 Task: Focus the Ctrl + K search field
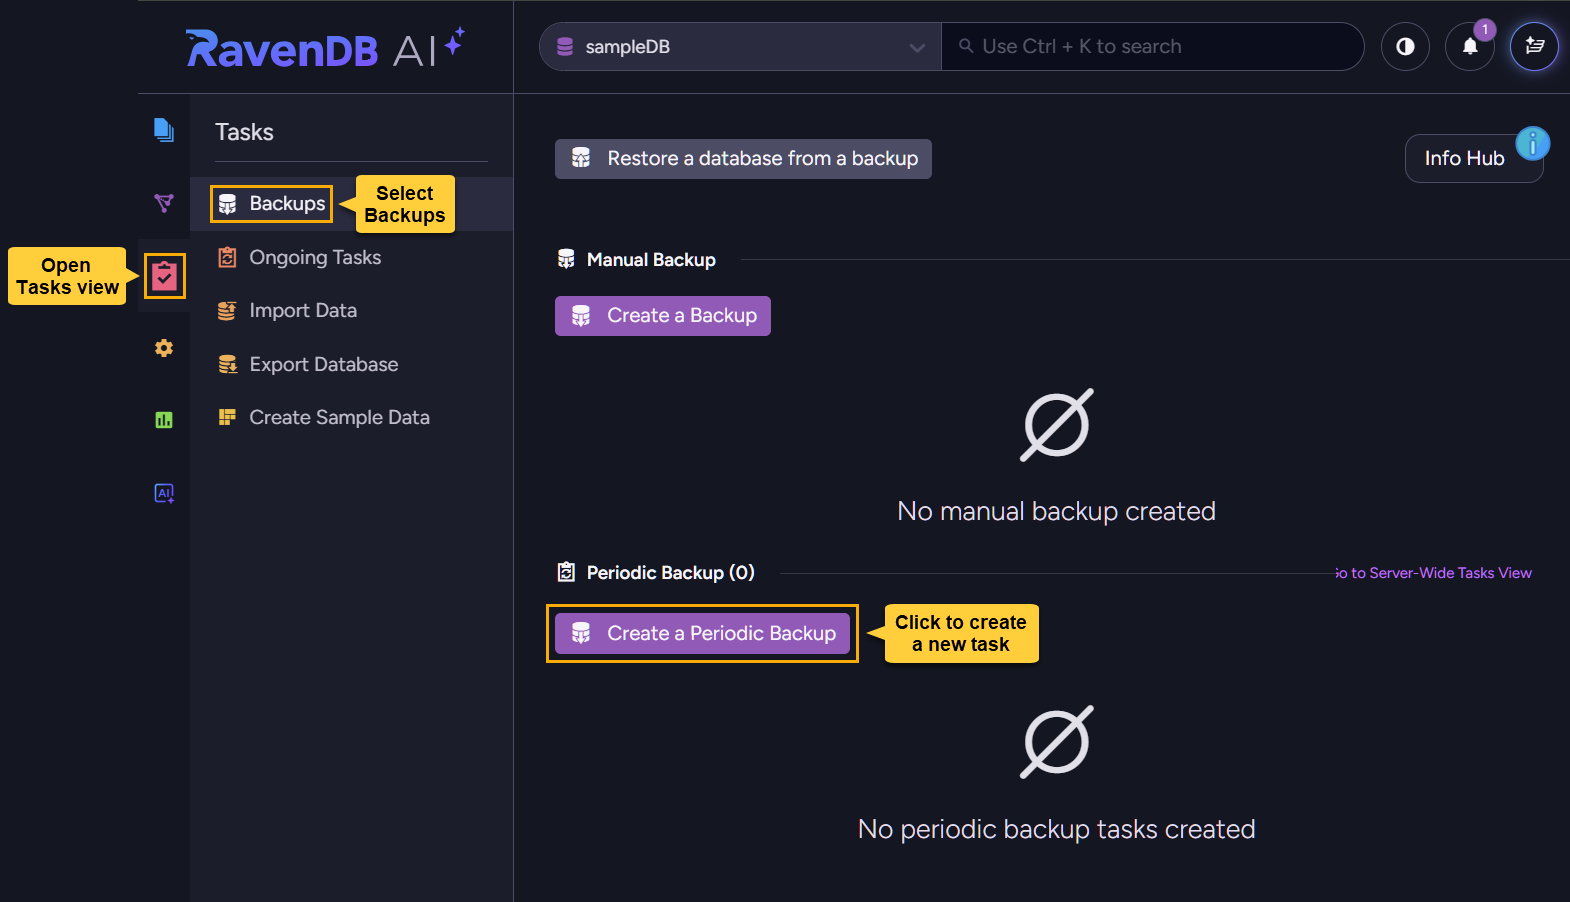pos(1150,47)
